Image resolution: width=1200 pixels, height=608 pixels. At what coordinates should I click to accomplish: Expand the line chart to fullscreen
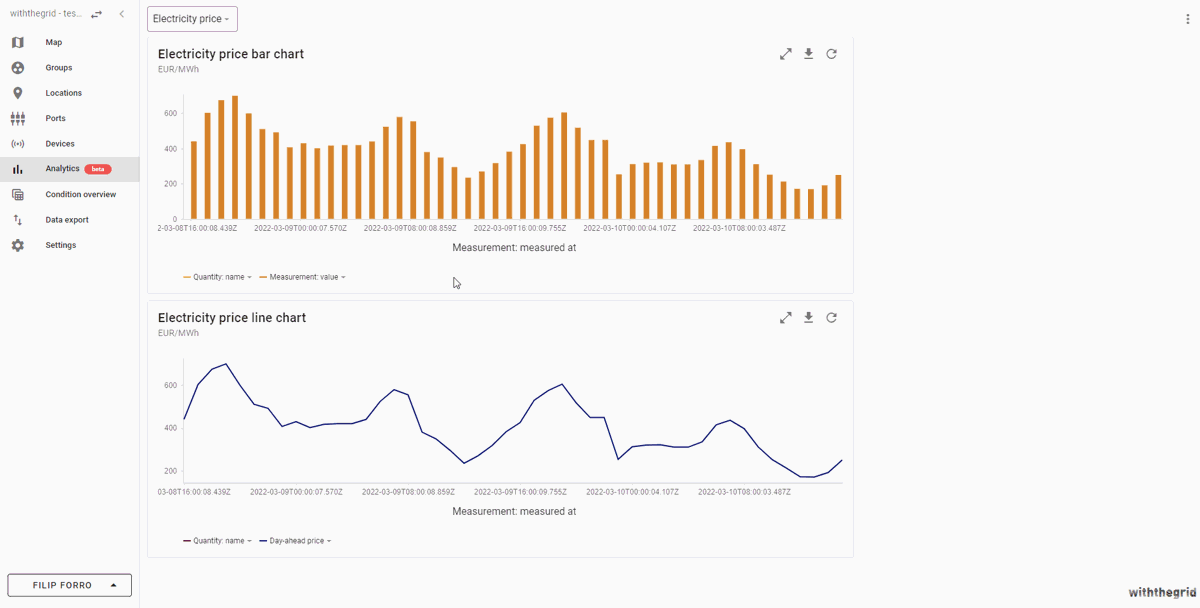click(785, 318)
